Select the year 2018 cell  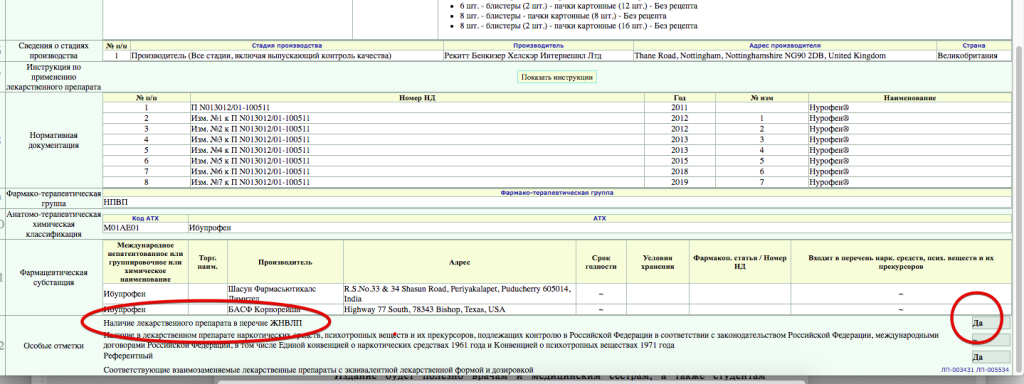pos(679,171)
